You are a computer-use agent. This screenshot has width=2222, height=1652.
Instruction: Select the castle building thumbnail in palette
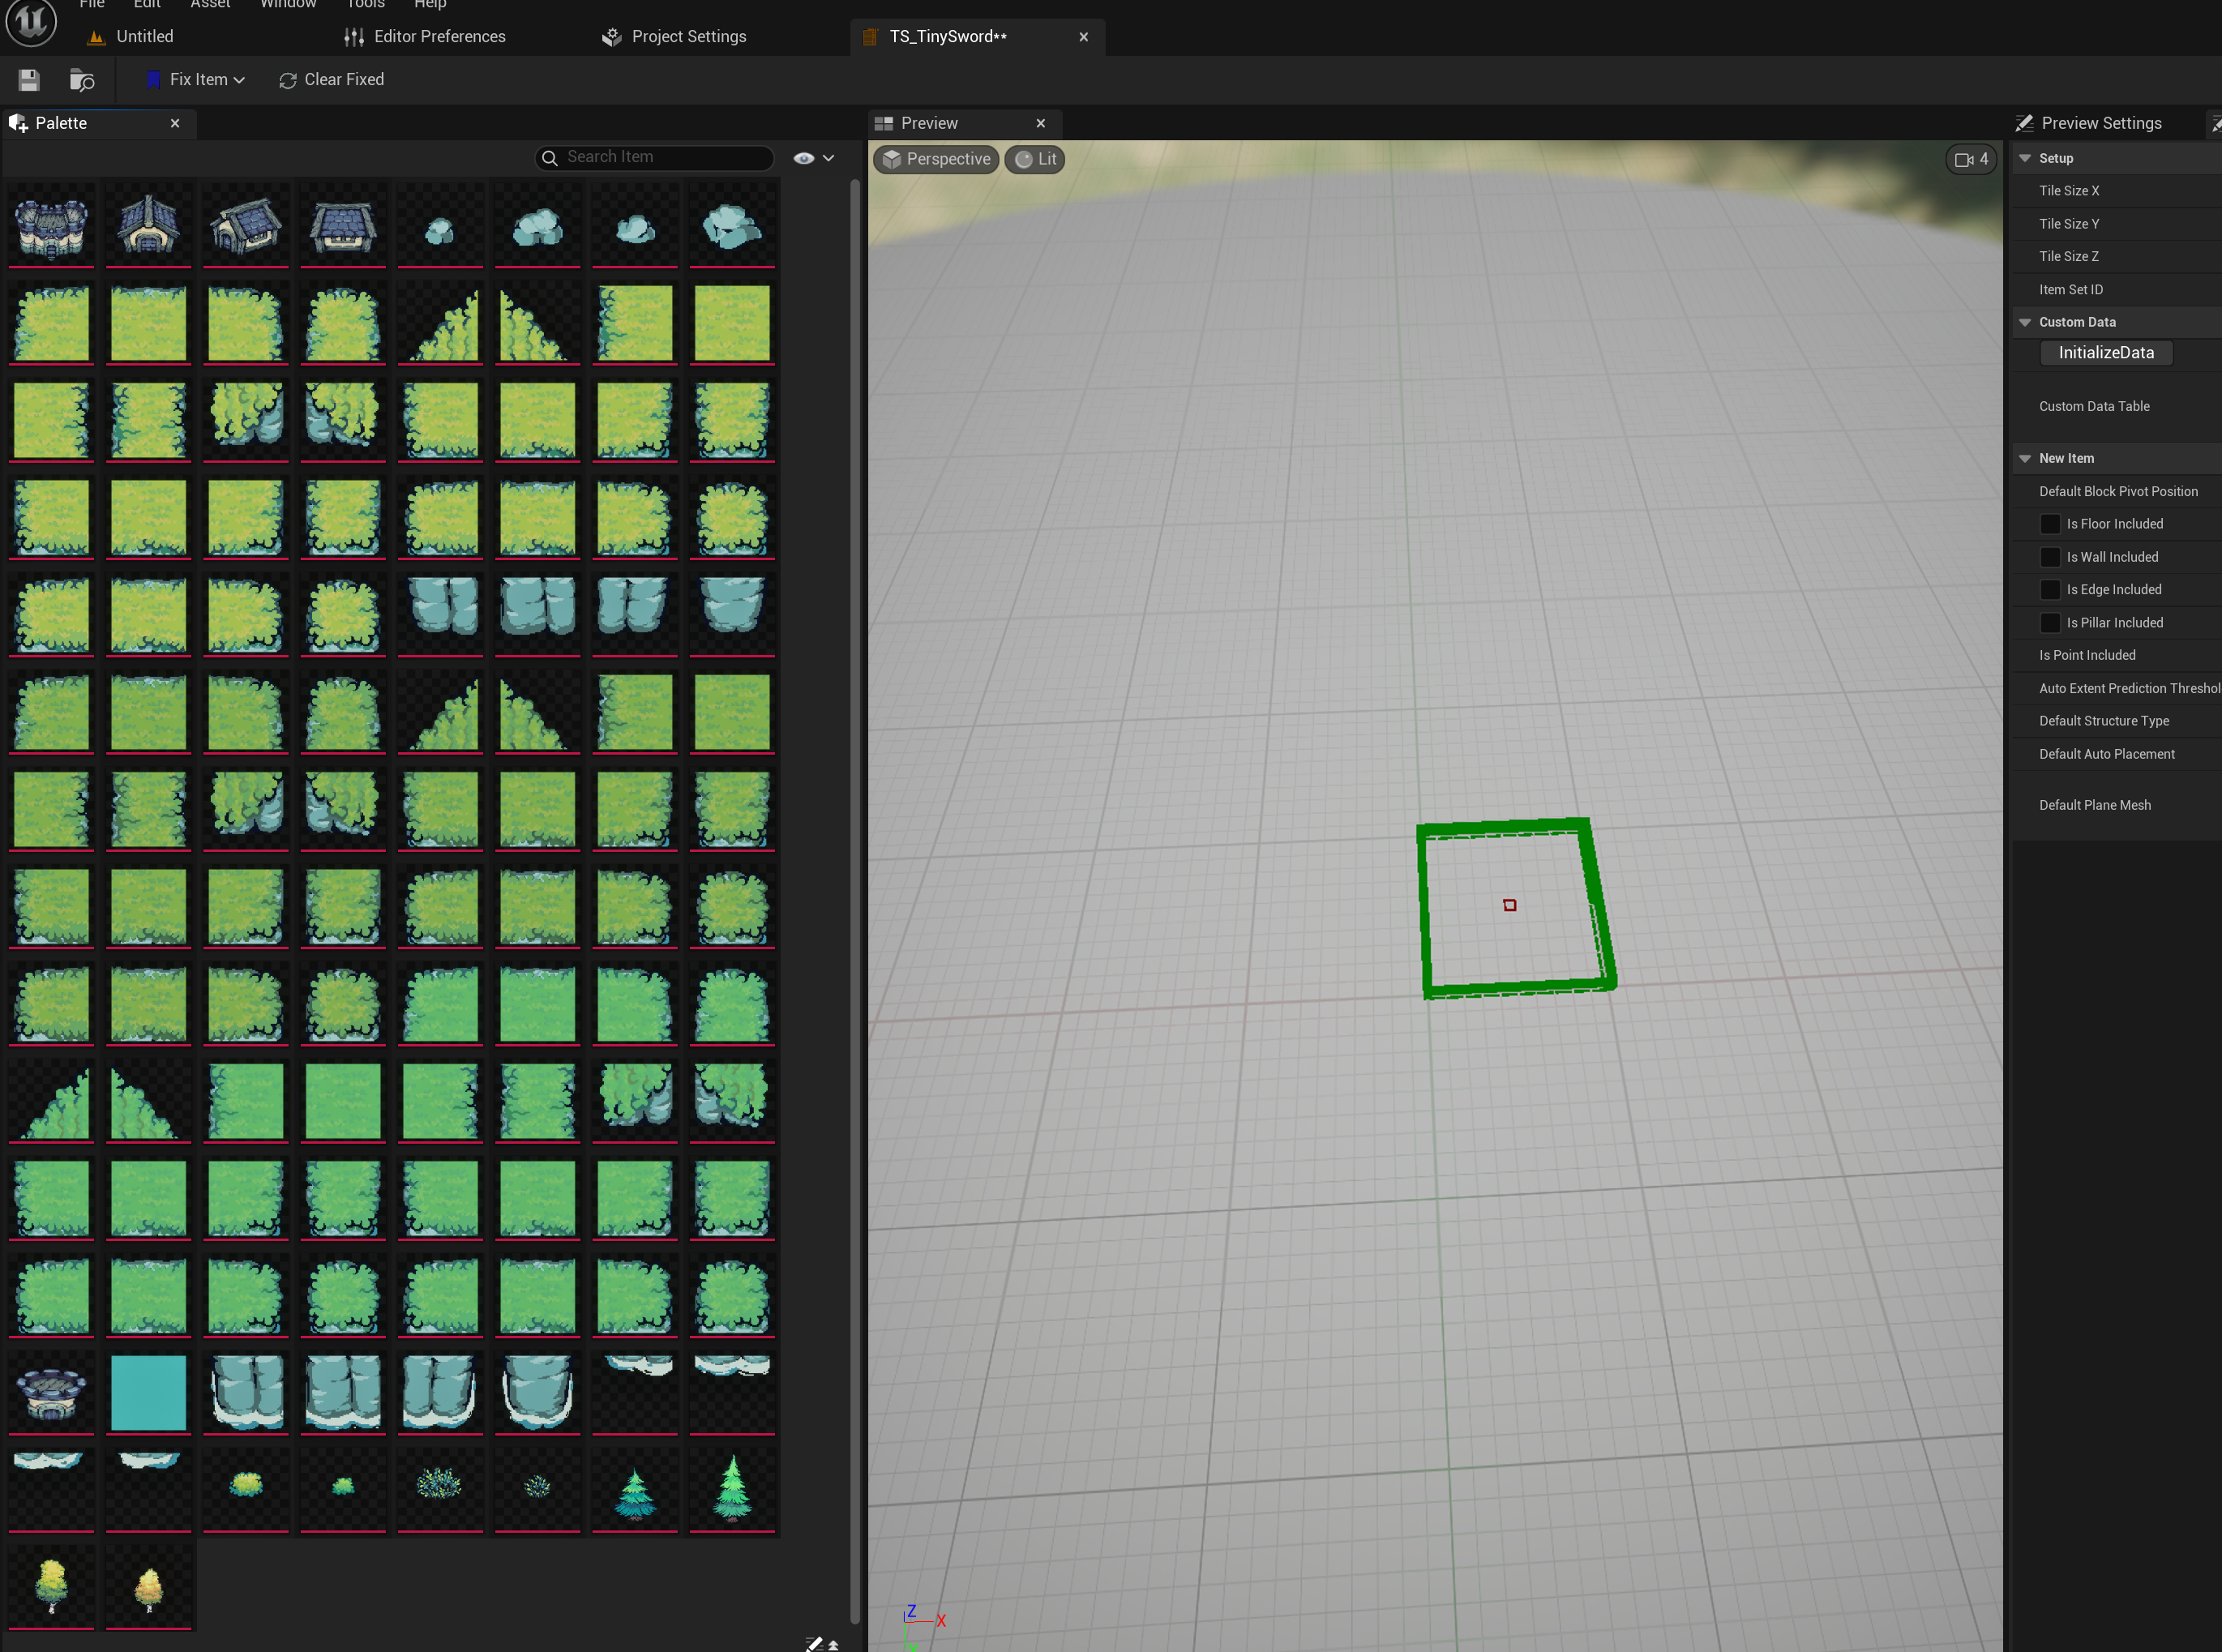pyautogui.click(x=51, y=226)
